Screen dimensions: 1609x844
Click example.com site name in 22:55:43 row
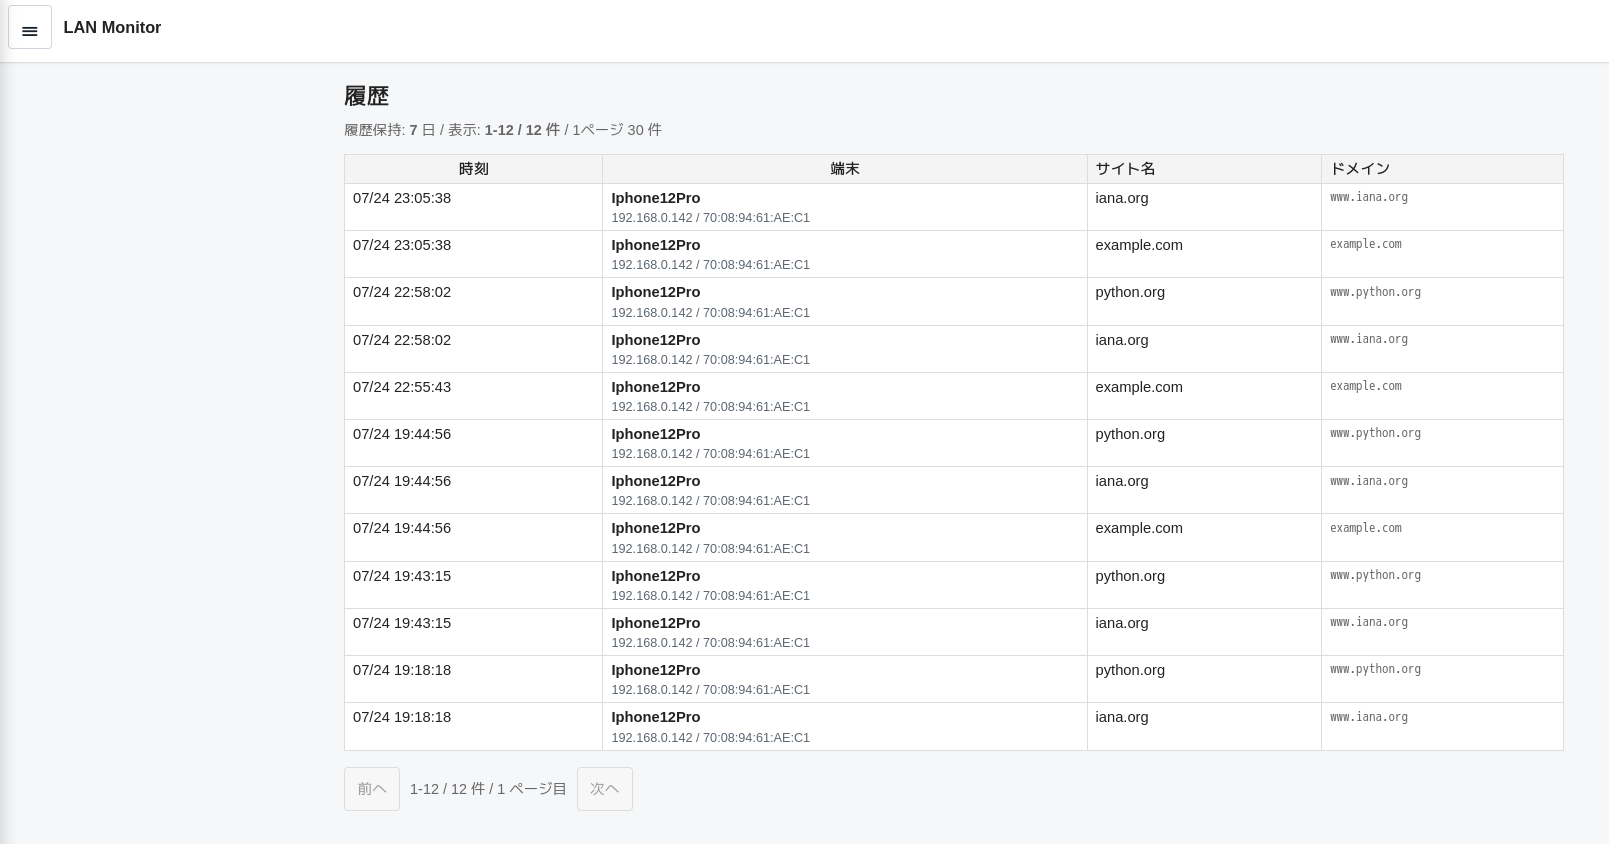[1139, 387]
